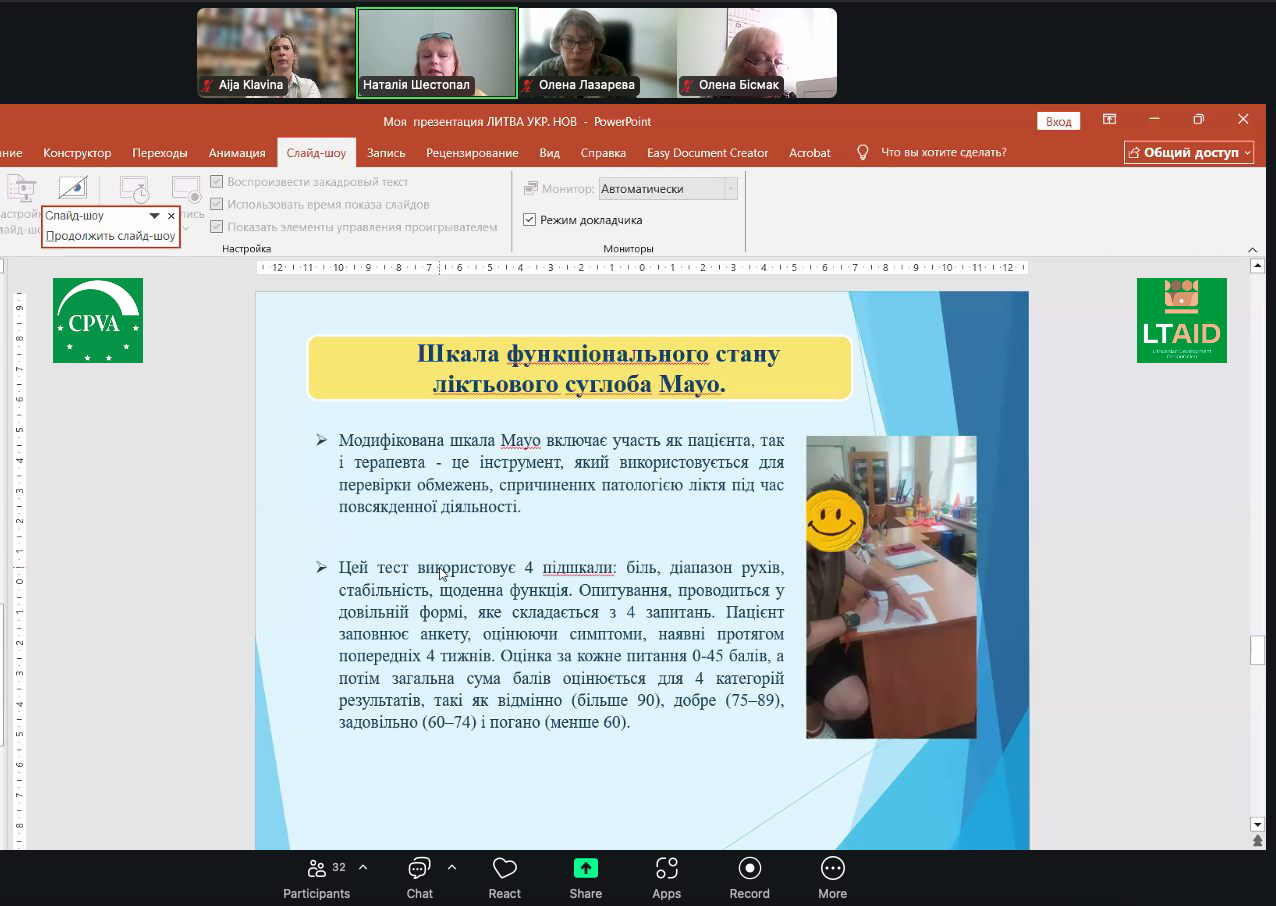Open the floating Слайд-шоу toolbar options arrow

click(155, 216)
